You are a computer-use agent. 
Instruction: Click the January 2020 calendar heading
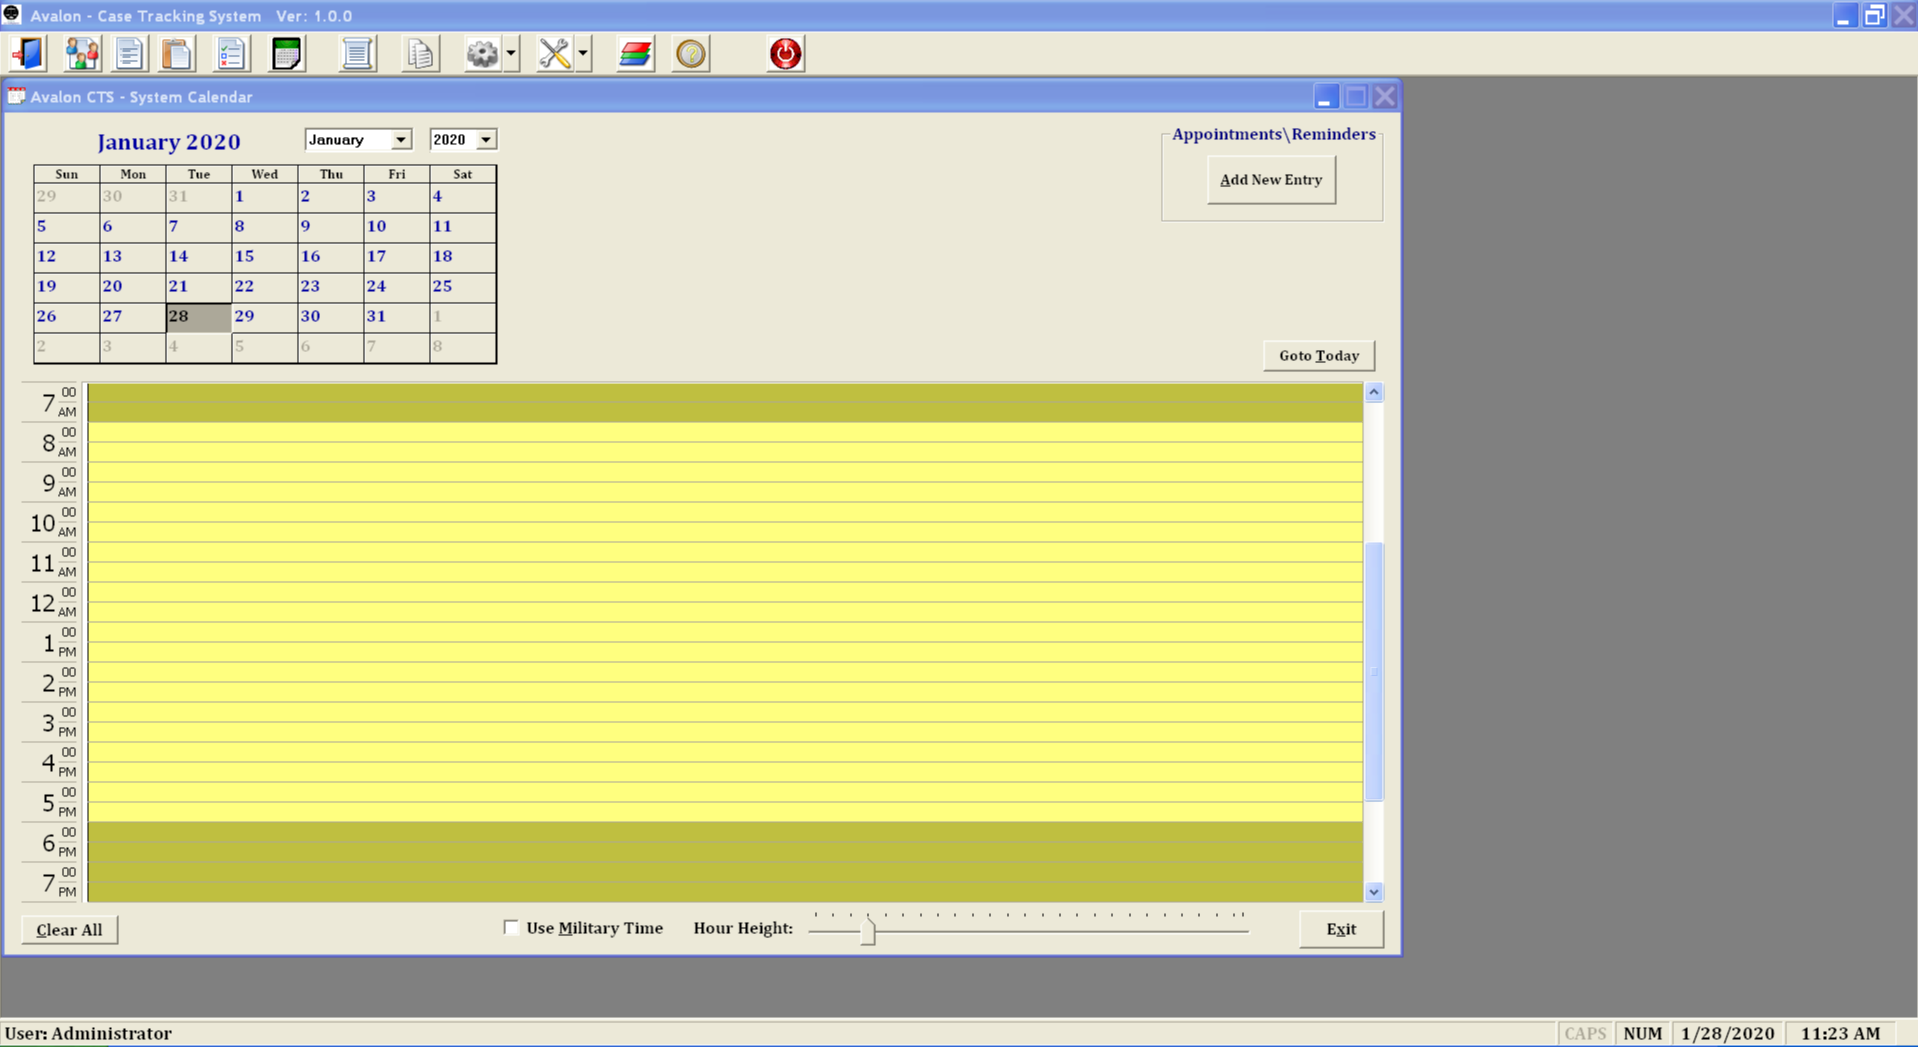[x=169, y=142]
